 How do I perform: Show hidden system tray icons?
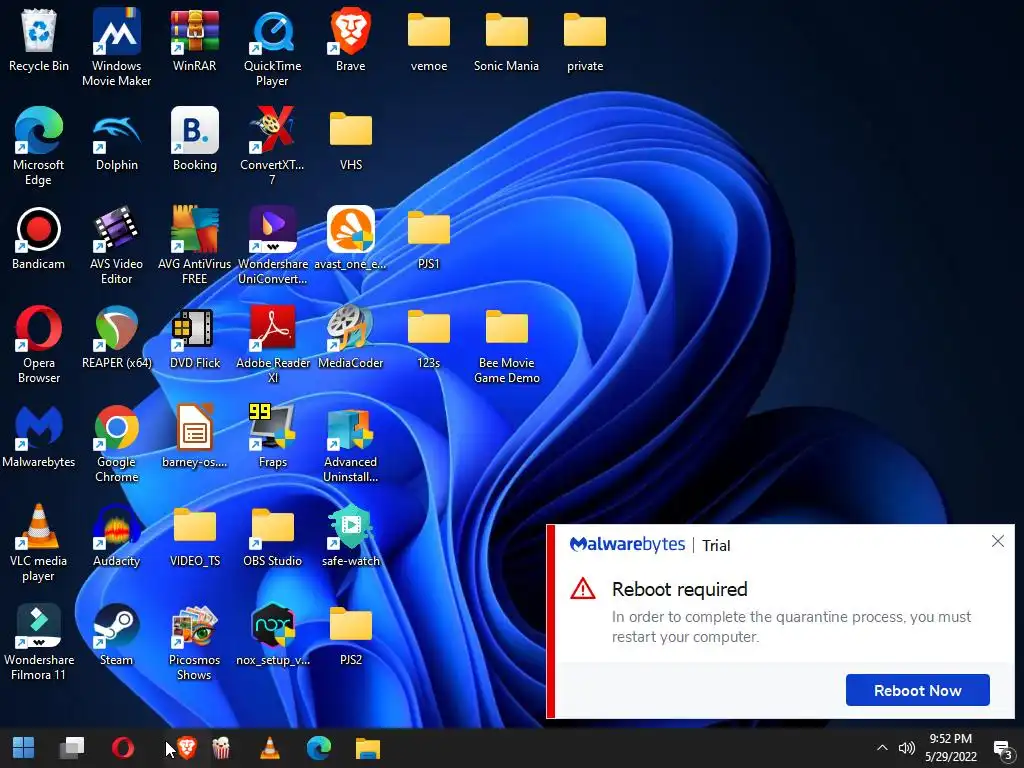point(882,748)
